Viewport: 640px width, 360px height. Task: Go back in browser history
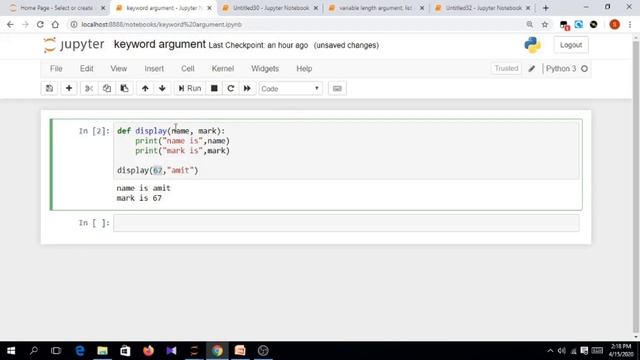tap(10, 24)
